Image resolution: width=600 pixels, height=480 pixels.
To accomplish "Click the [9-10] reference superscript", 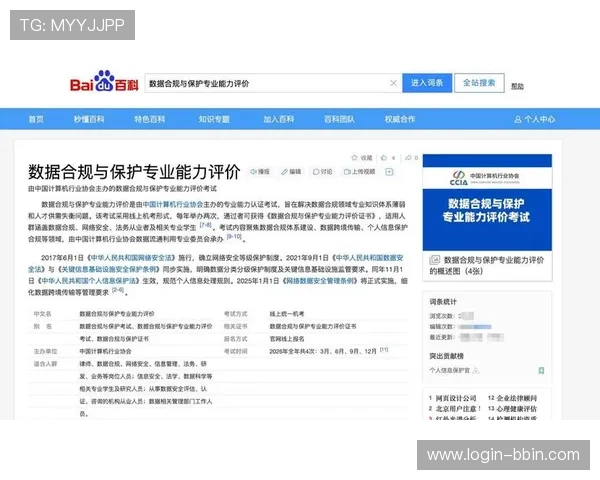I will (234, 237).
